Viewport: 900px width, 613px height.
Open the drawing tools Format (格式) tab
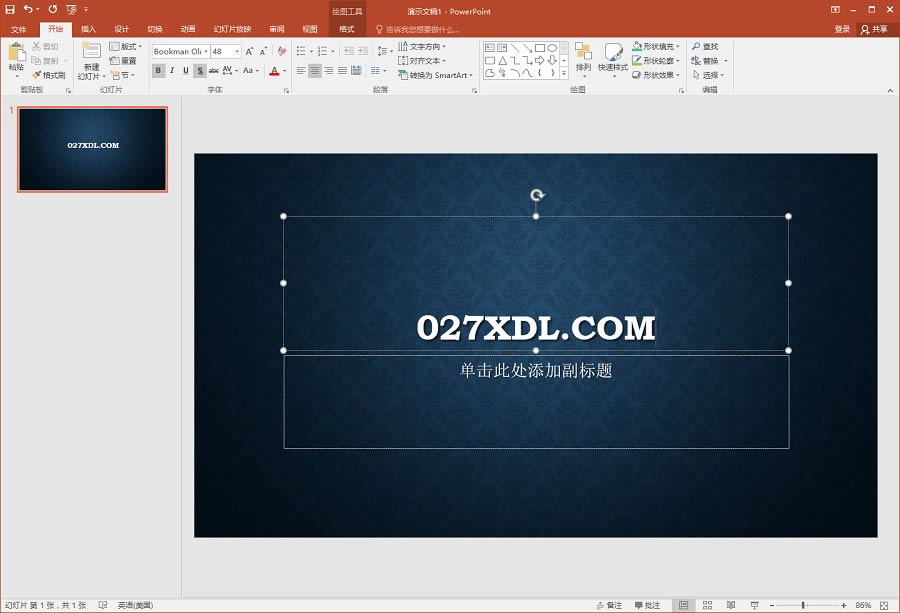click(347, 29)
